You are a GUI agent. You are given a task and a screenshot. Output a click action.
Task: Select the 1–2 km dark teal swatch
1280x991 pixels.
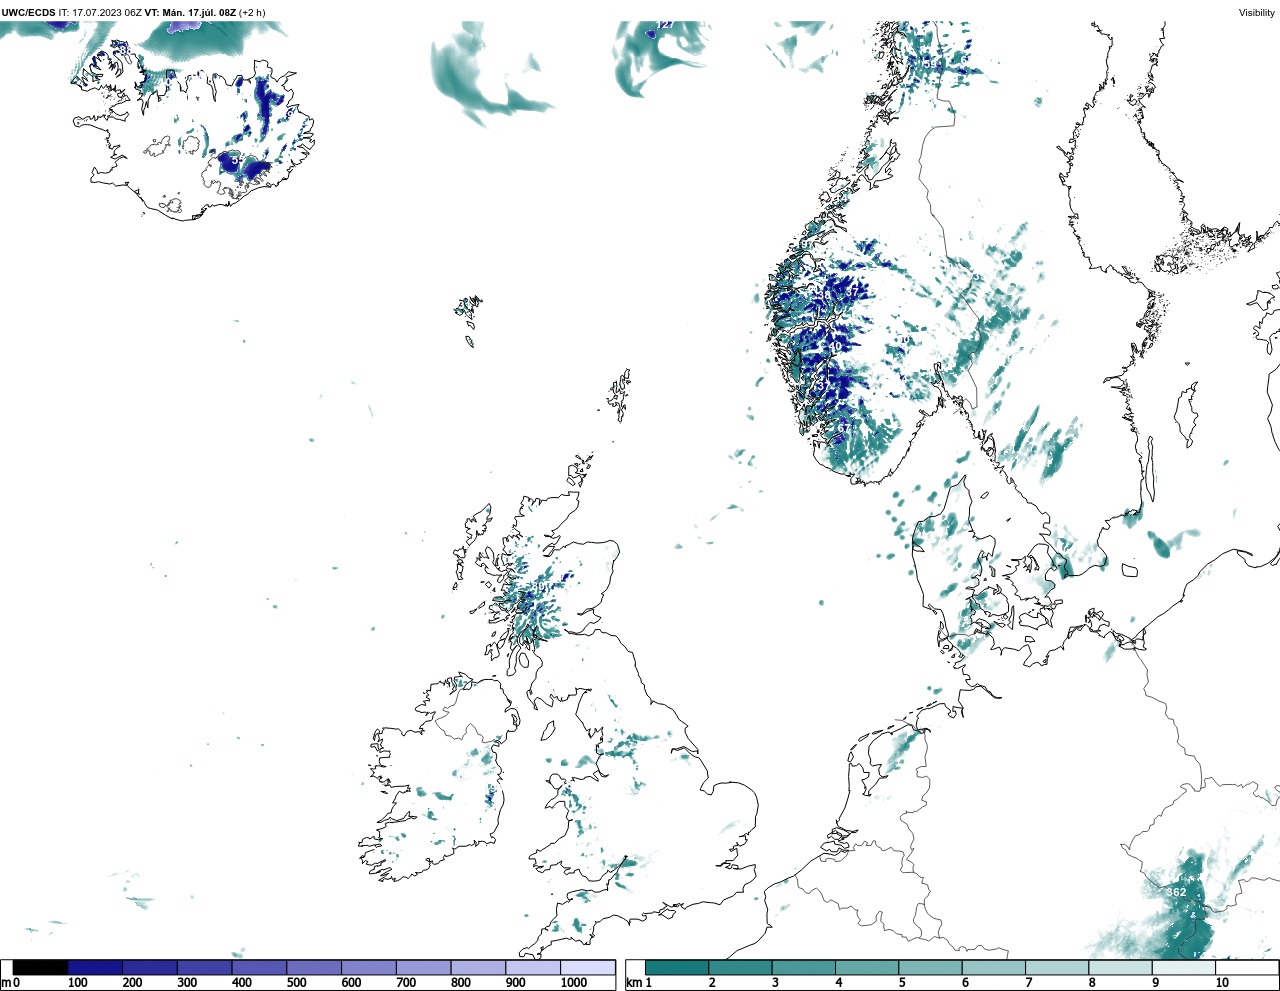[x=677, y=967]
